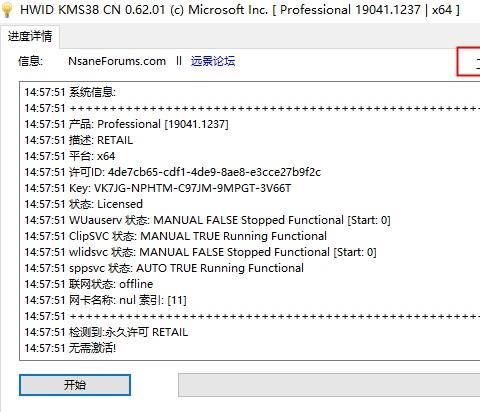Viewport: 480px width, 412px height.
Task: Open the 远景论坛 link
Action: coord(213,61)
